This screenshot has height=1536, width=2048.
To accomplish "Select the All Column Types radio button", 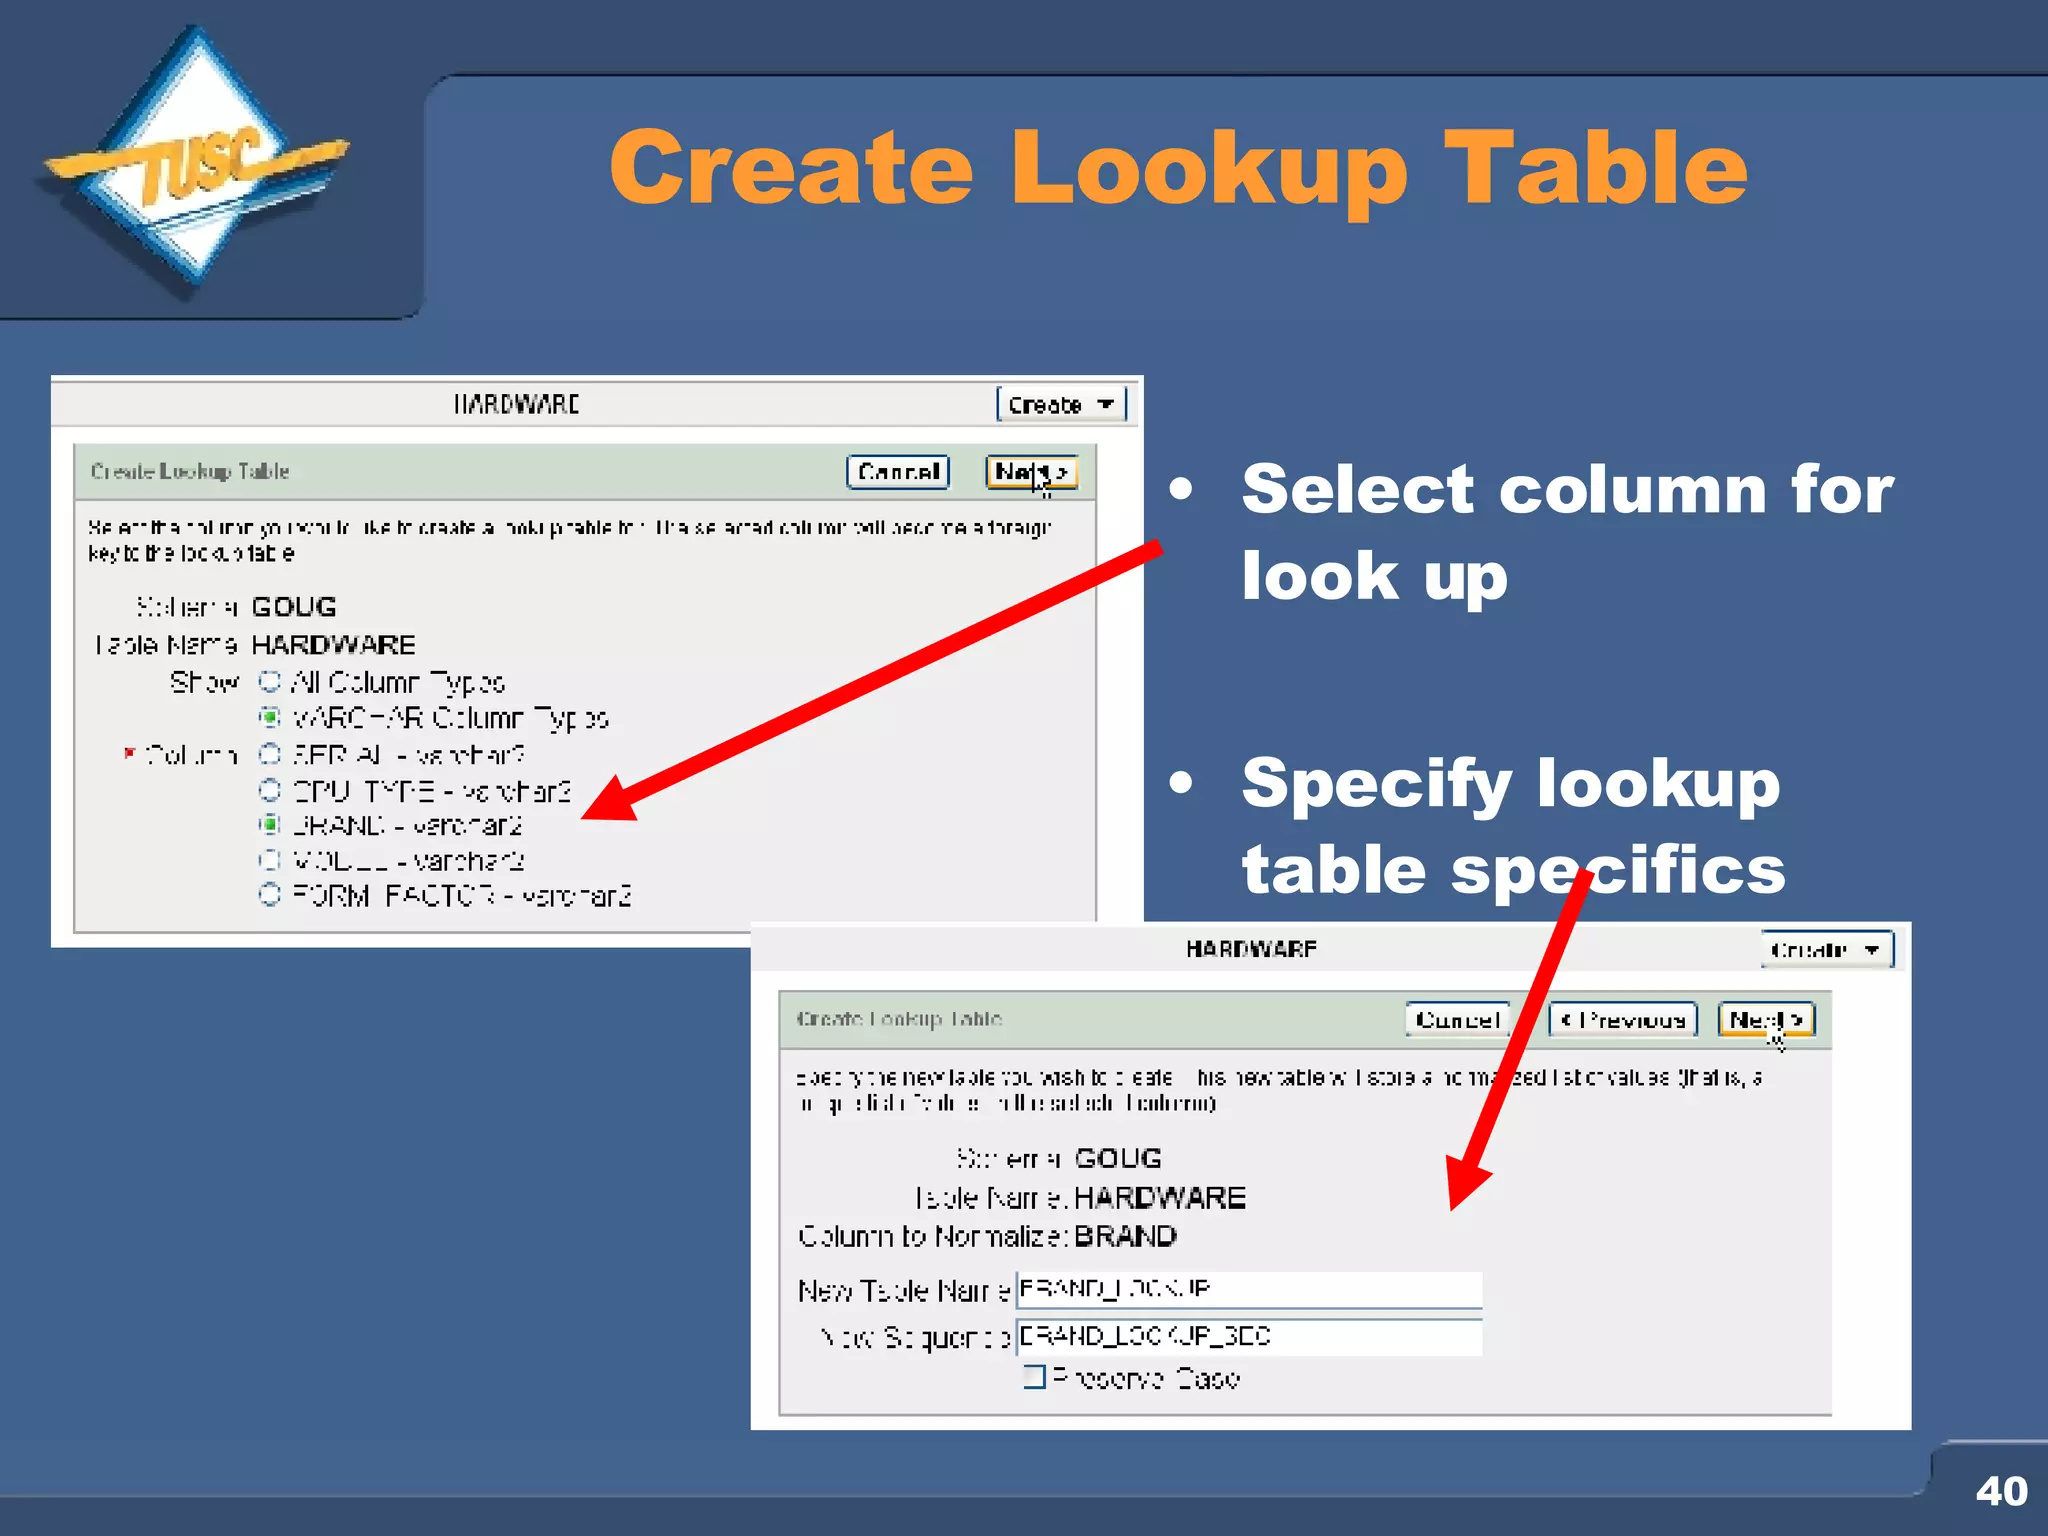I will click(269, 682).
